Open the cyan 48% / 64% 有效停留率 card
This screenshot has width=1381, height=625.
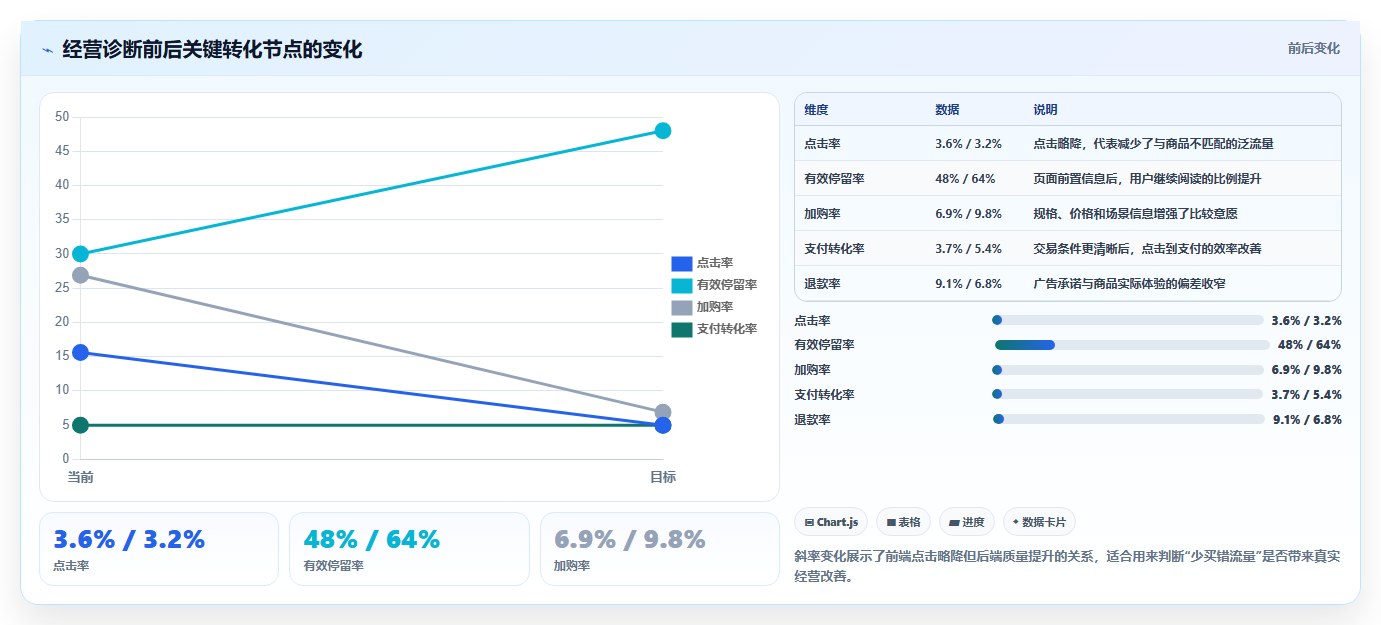coord(409,549)
